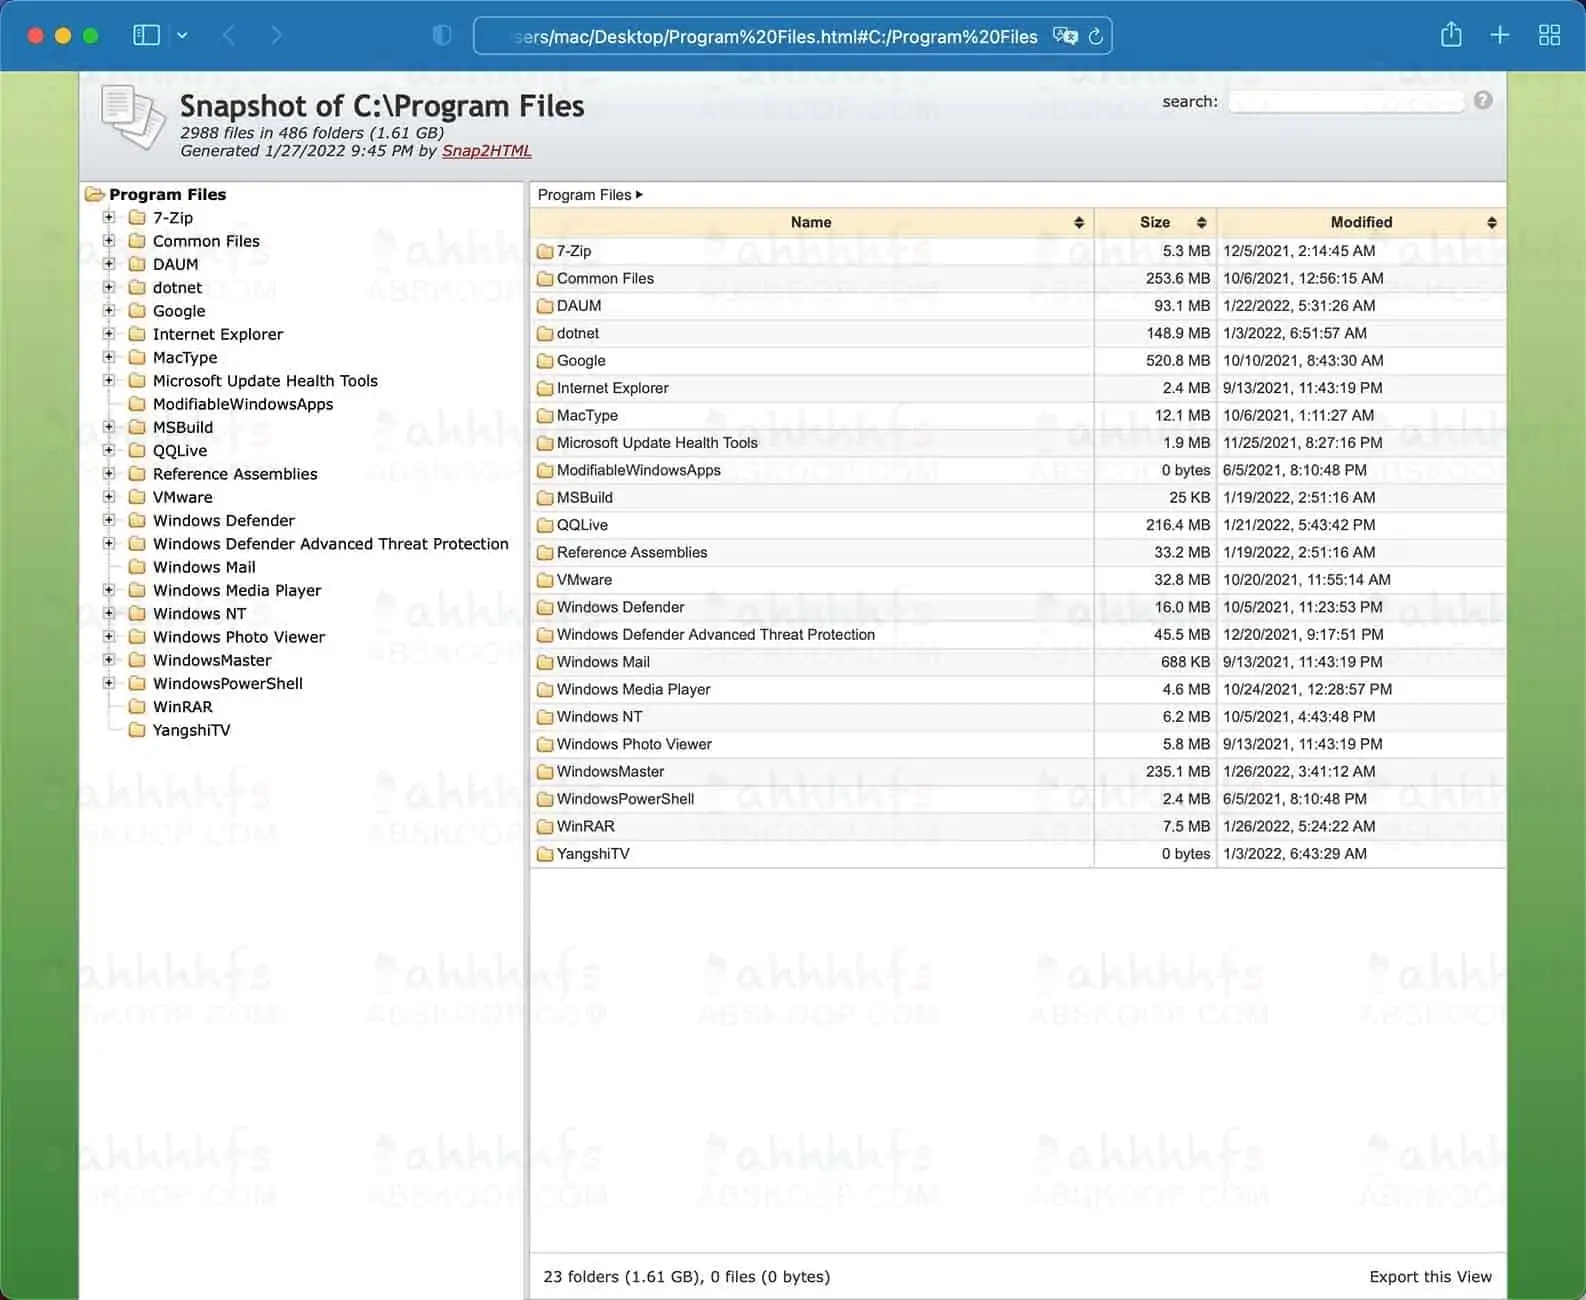Reload the page with refresh icon
1586x1300 pixels.
(x=1096, y=36)
